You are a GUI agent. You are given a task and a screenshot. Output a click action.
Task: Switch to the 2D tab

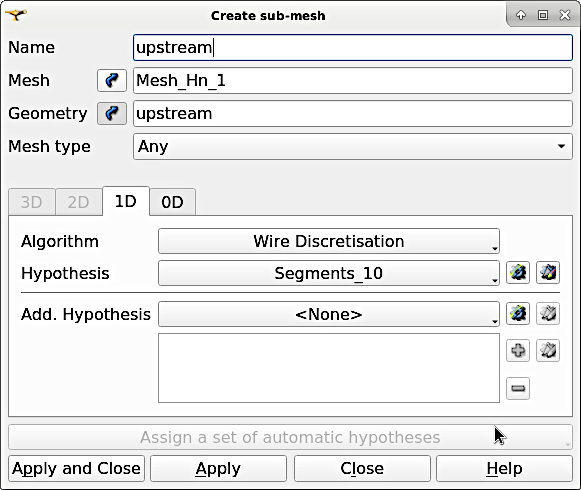coord(79,202)
